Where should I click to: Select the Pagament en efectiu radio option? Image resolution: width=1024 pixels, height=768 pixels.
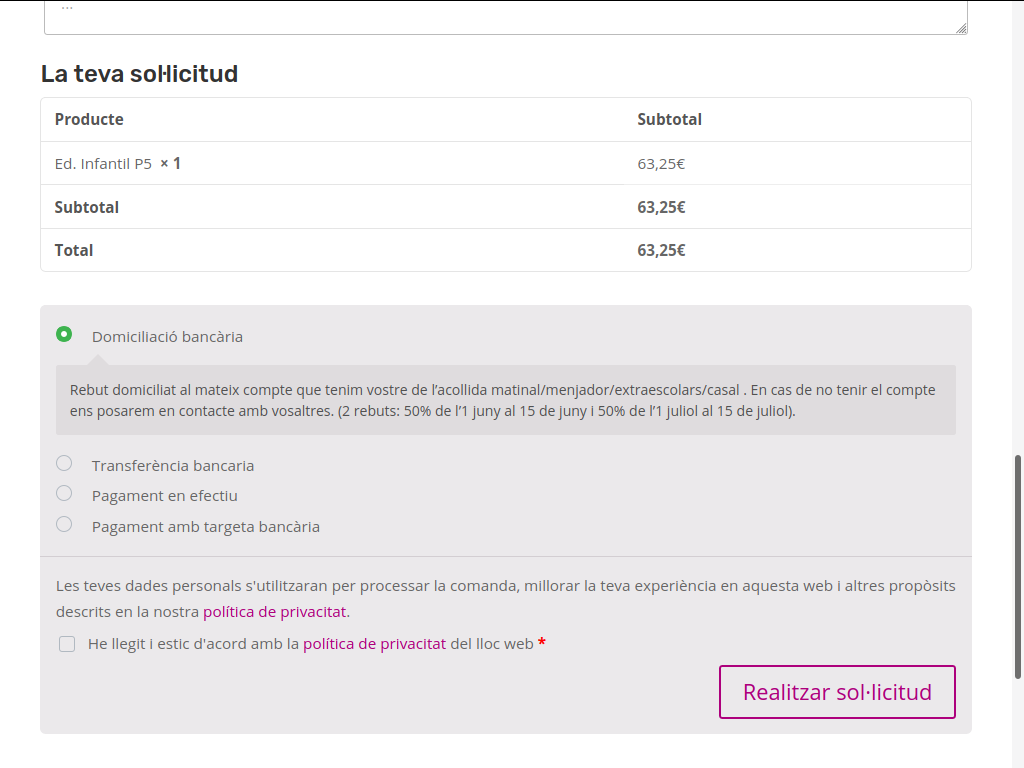tap(64, 493)
